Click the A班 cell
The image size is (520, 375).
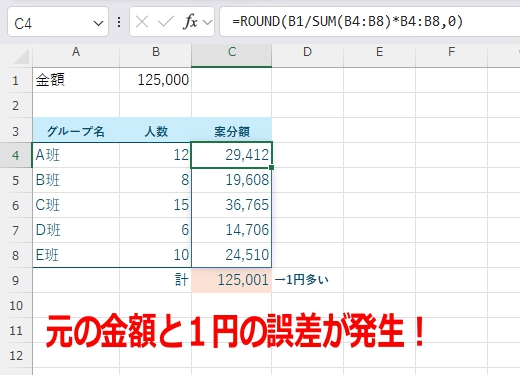76,155
